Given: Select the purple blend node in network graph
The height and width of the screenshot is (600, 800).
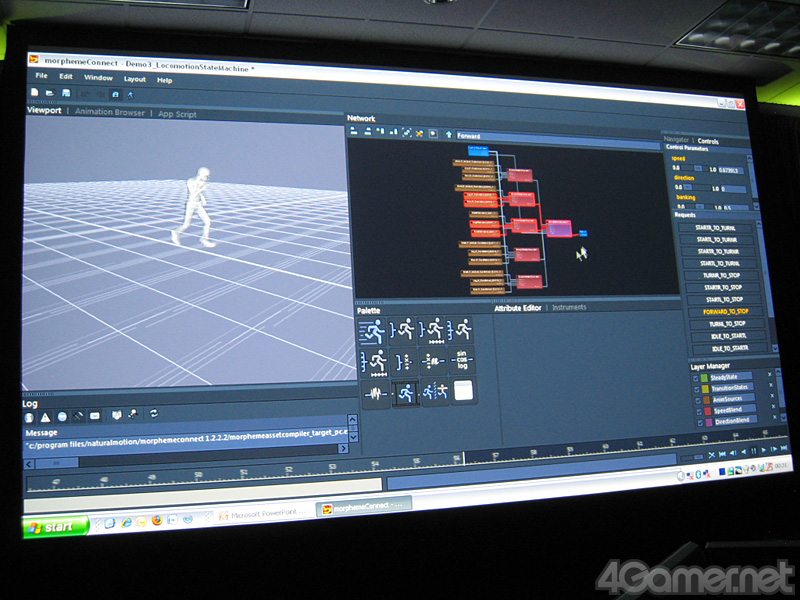Looking at the screenshot, I should click(558, 228).
